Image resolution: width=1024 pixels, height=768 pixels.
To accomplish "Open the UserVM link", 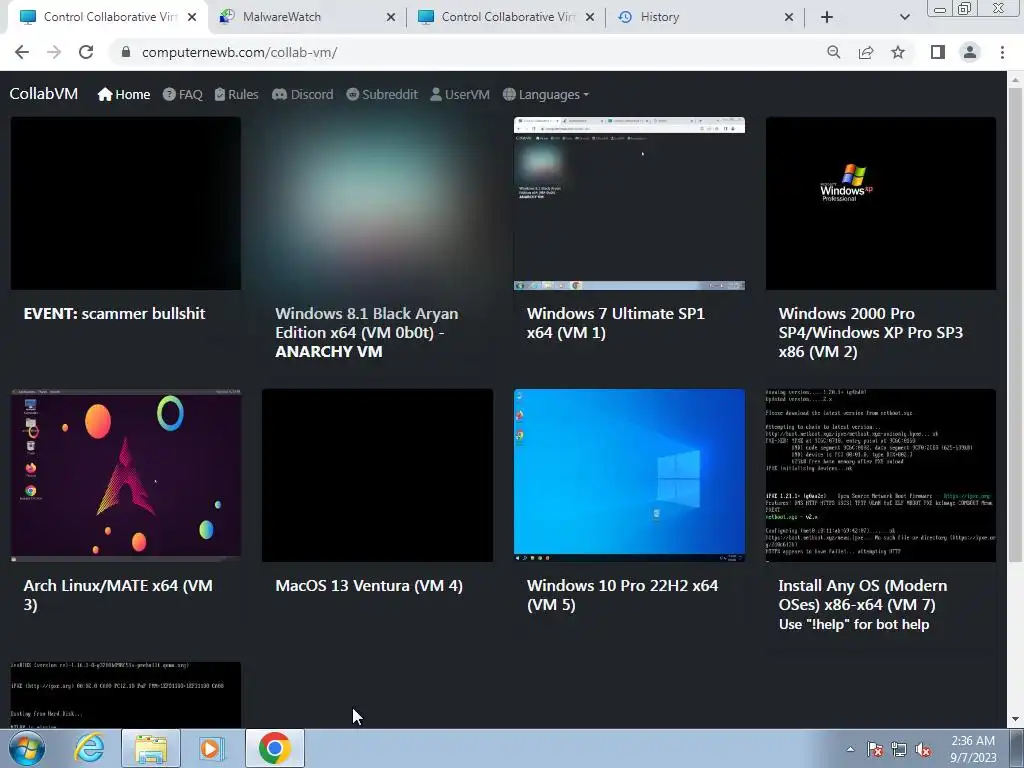I will (x=460, y=95).
